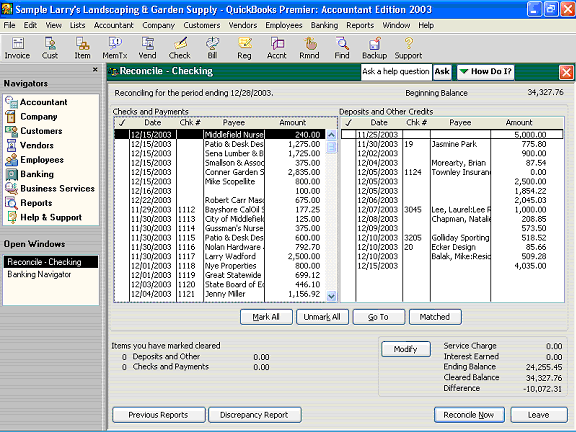
Task: Open the Backup toolbar icon
Action: (374, 48)
